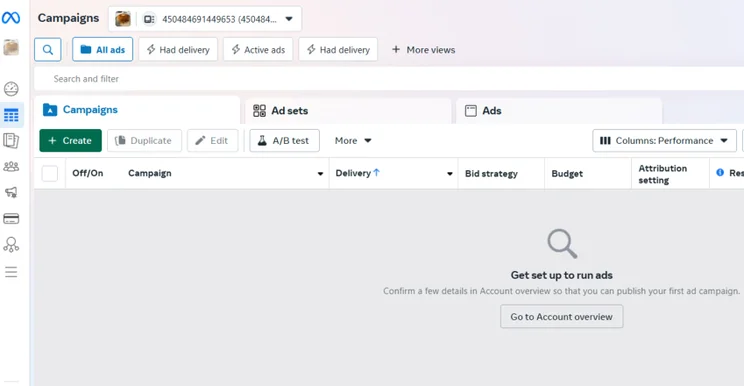
Task: Open the Billing credit card icon
Action: point(11,219)
